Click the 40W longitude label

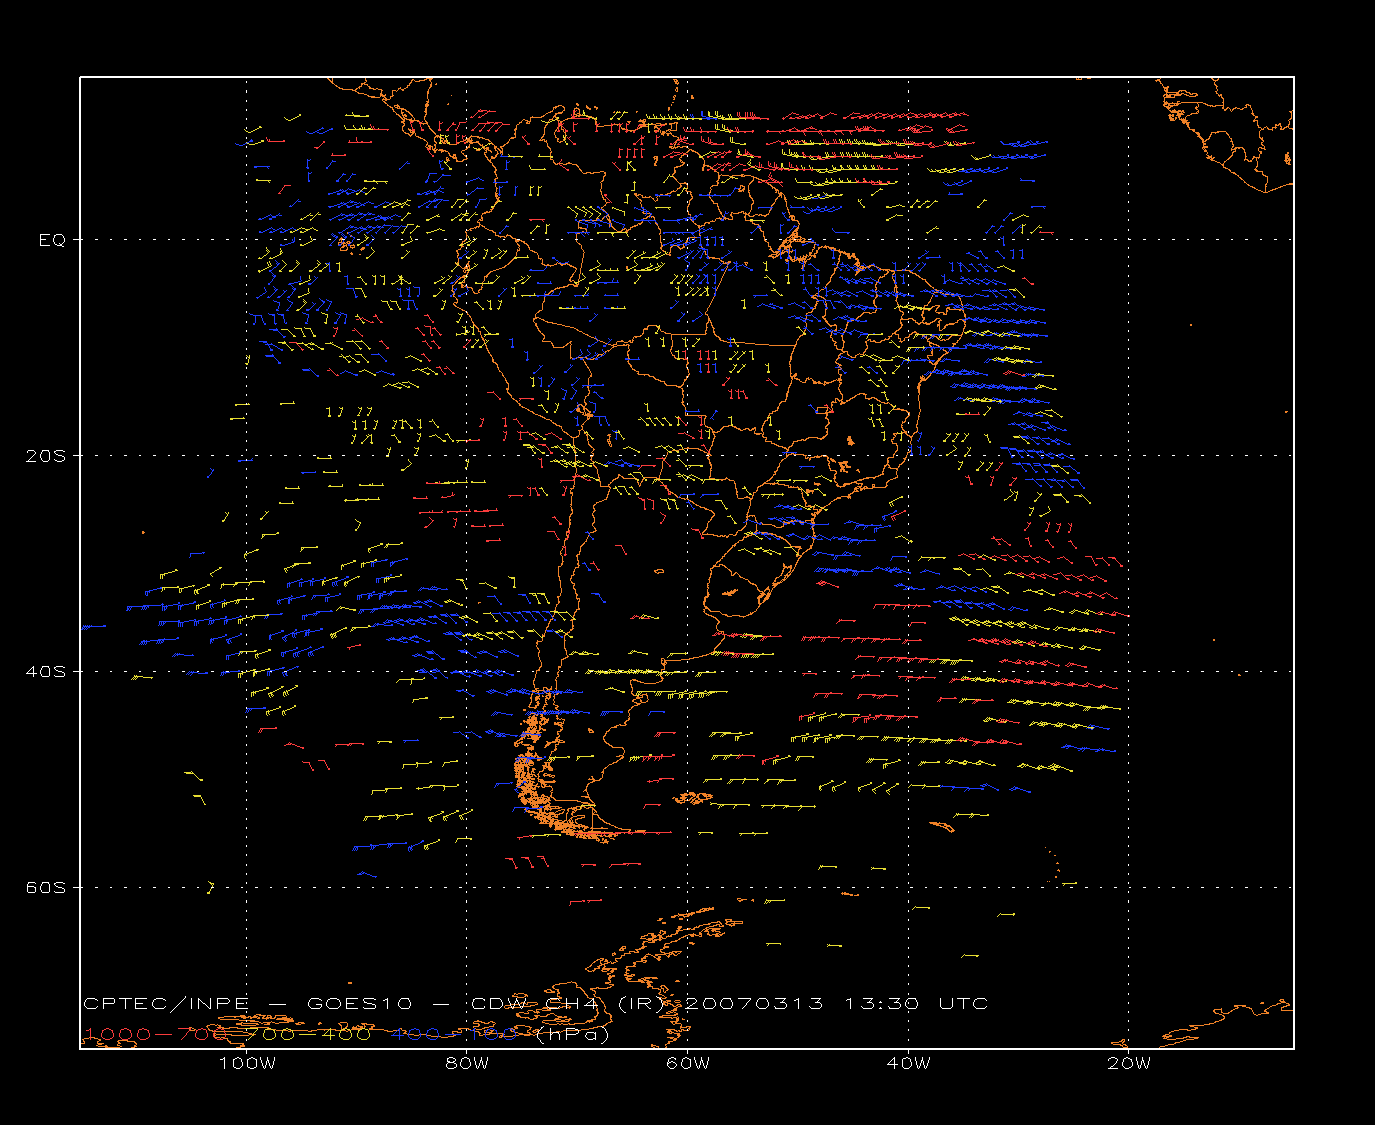click(x=908, y=1063)
